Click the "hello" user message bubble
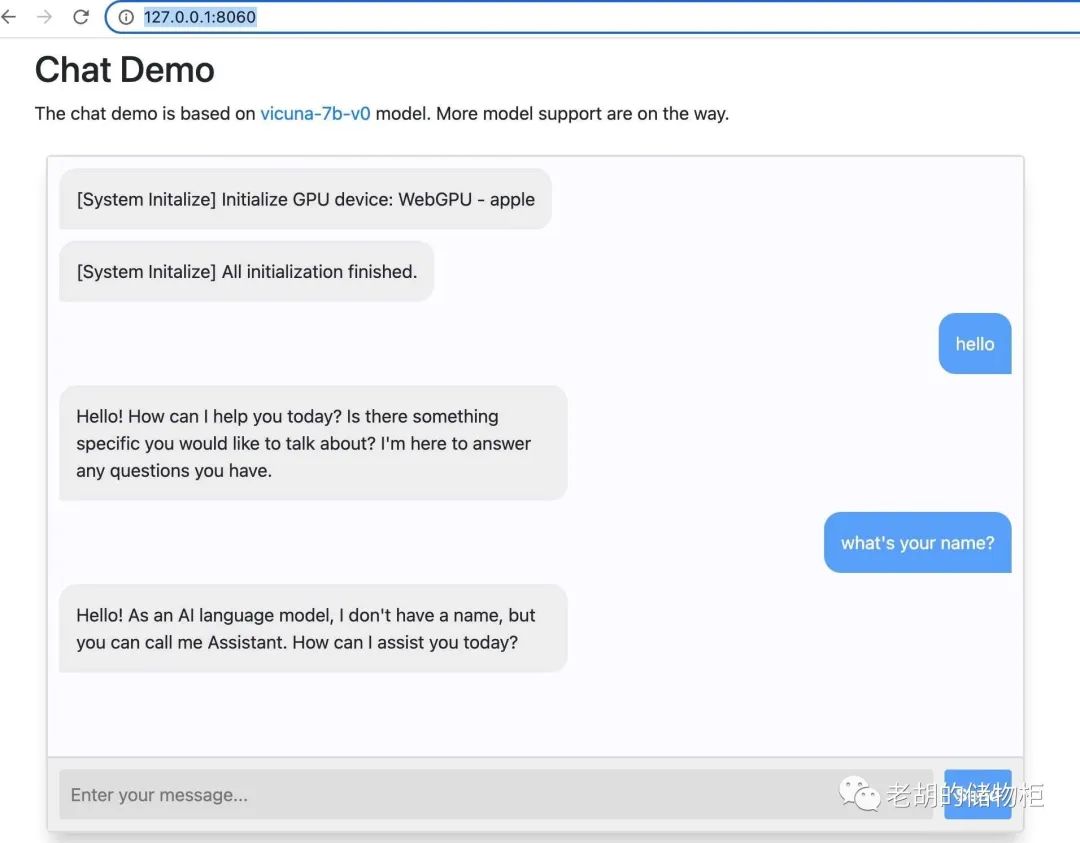This screenshot has width=1080, height=843. [x=975, y=344]
